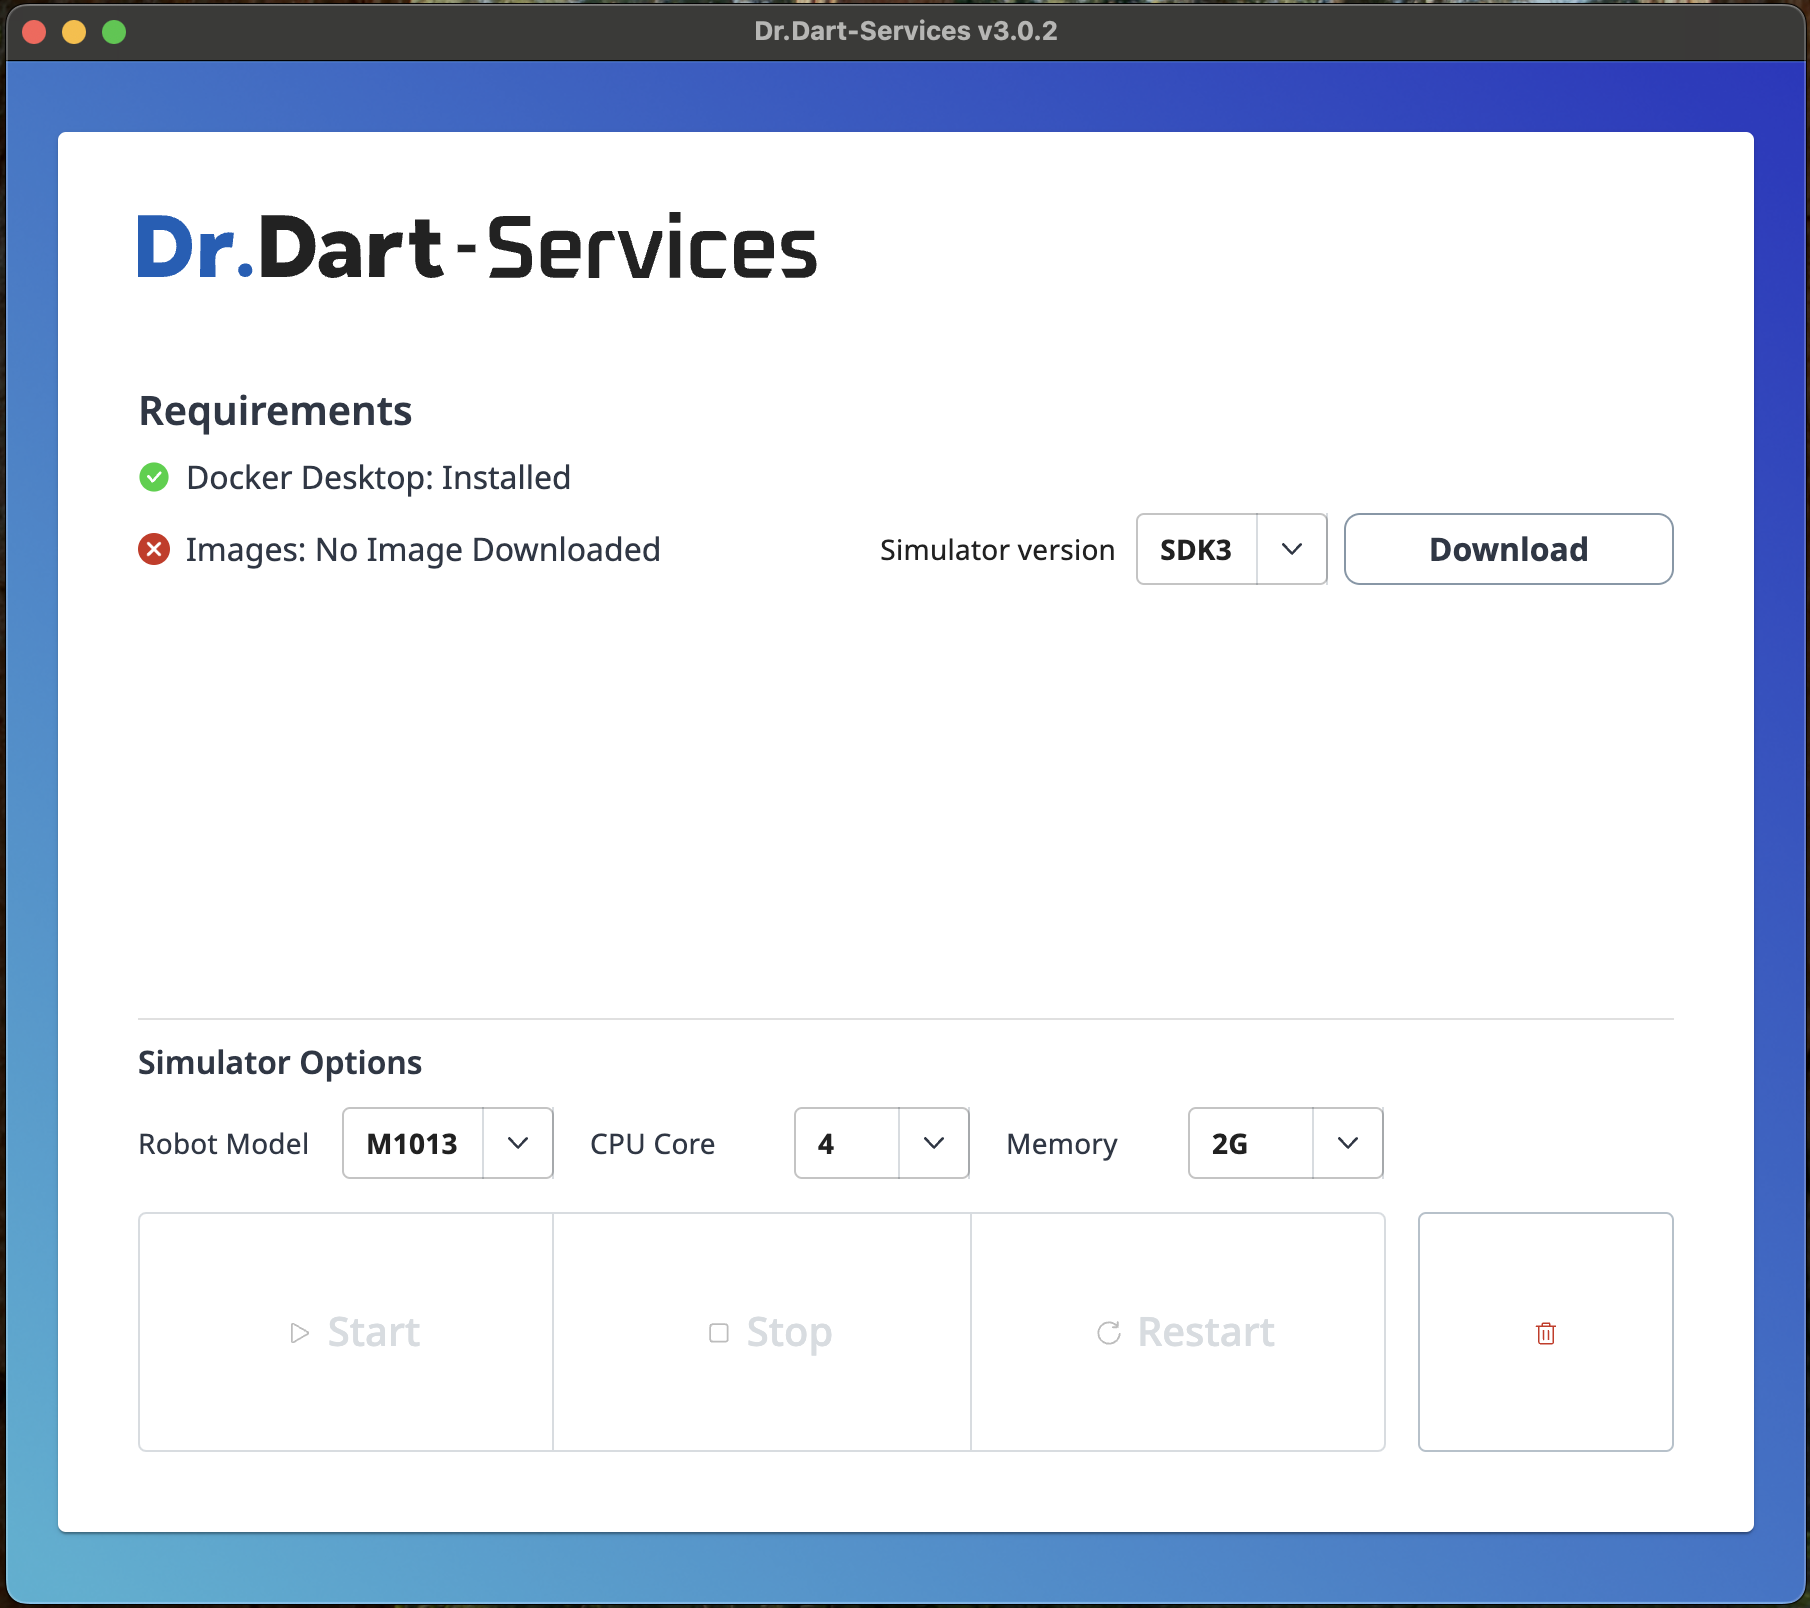Click the square icon beside Stop
The height and width of the screenshot is (1608, 1810).
tap(718, 1333)
